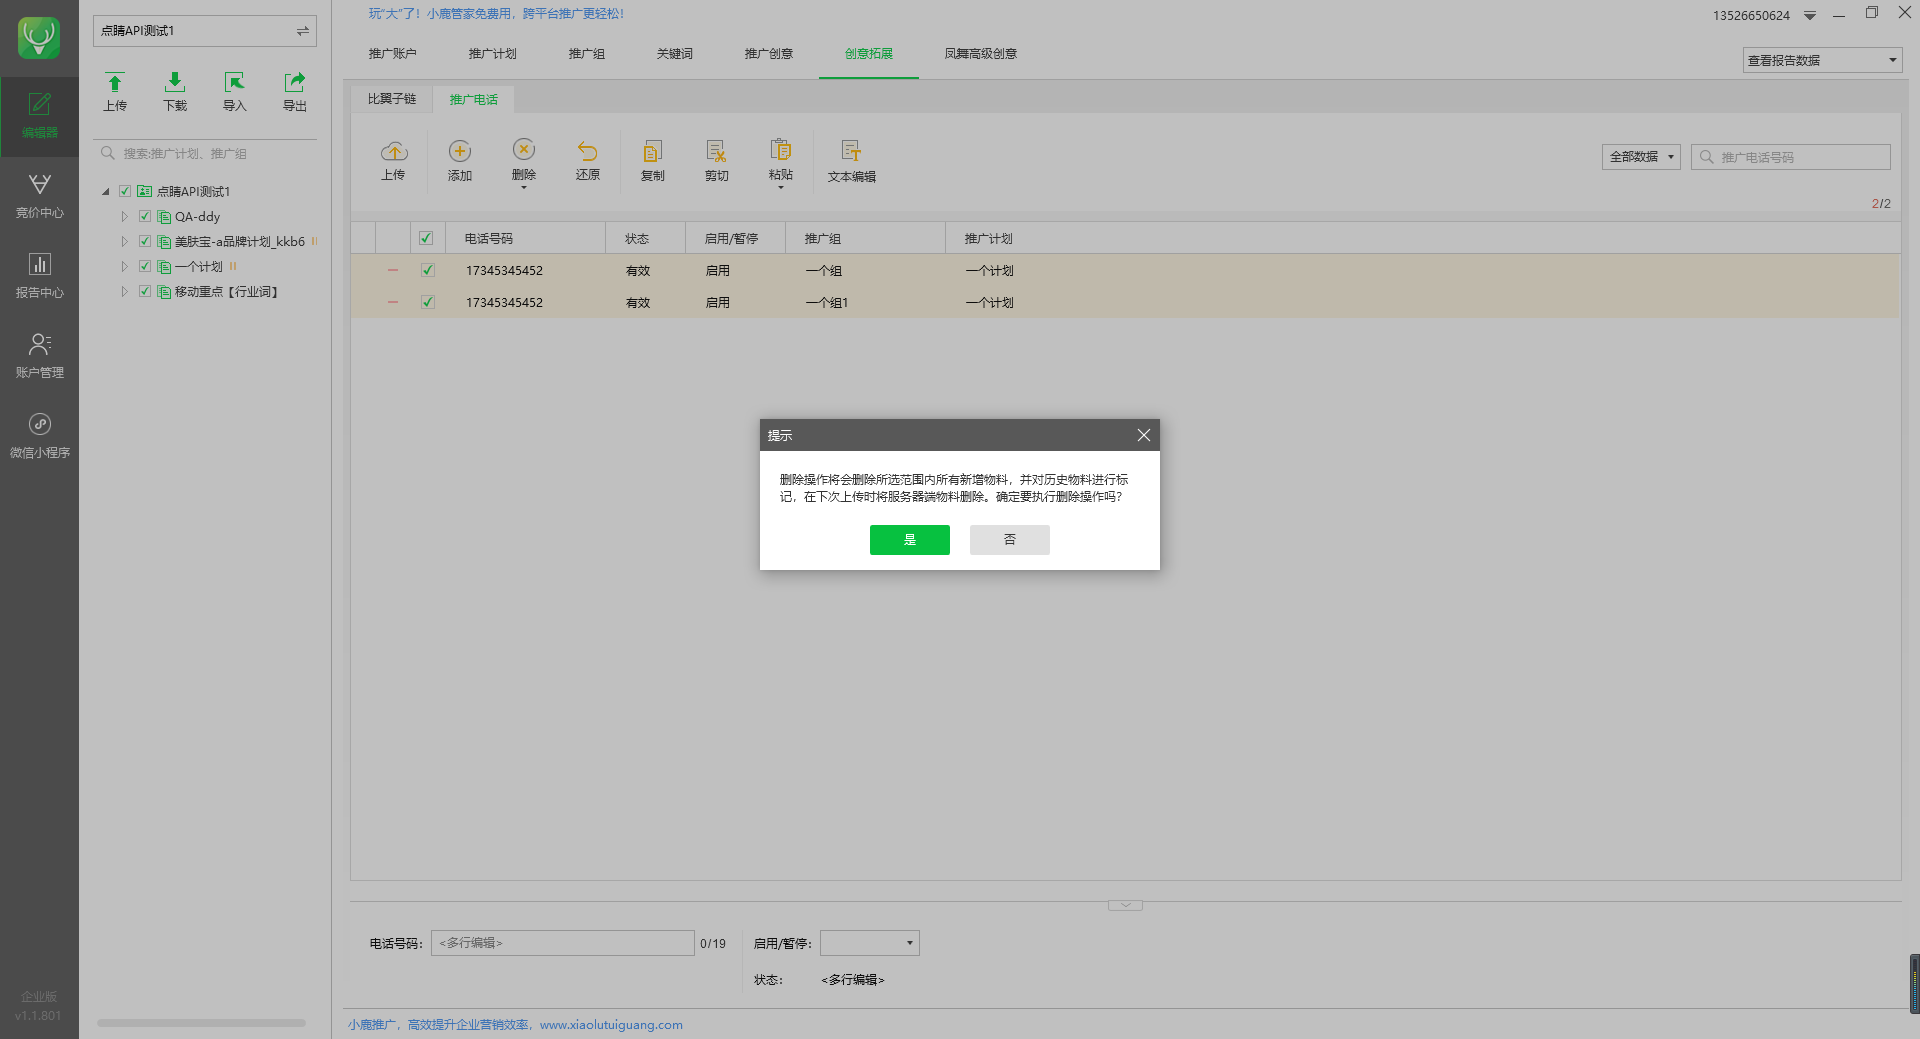Switch to the 推广创意 tab
This screenshot has height=1039, width=1920.
pos(769,54)
